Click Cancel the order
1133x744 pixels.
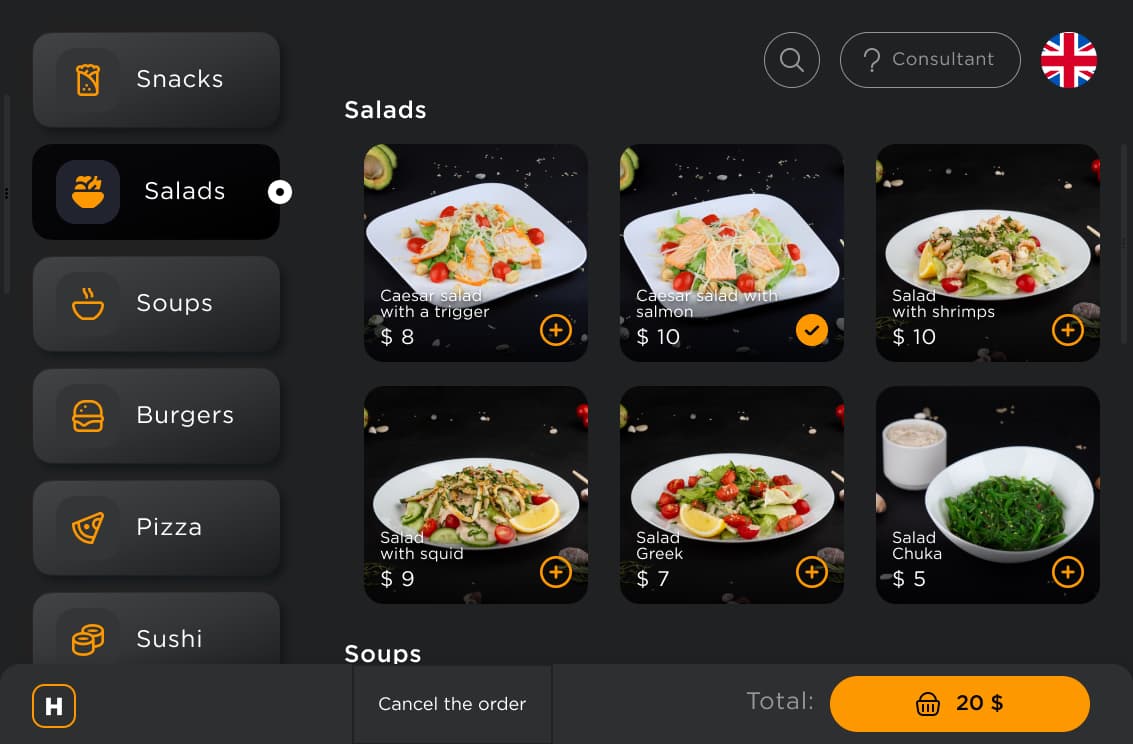point(452,704)
